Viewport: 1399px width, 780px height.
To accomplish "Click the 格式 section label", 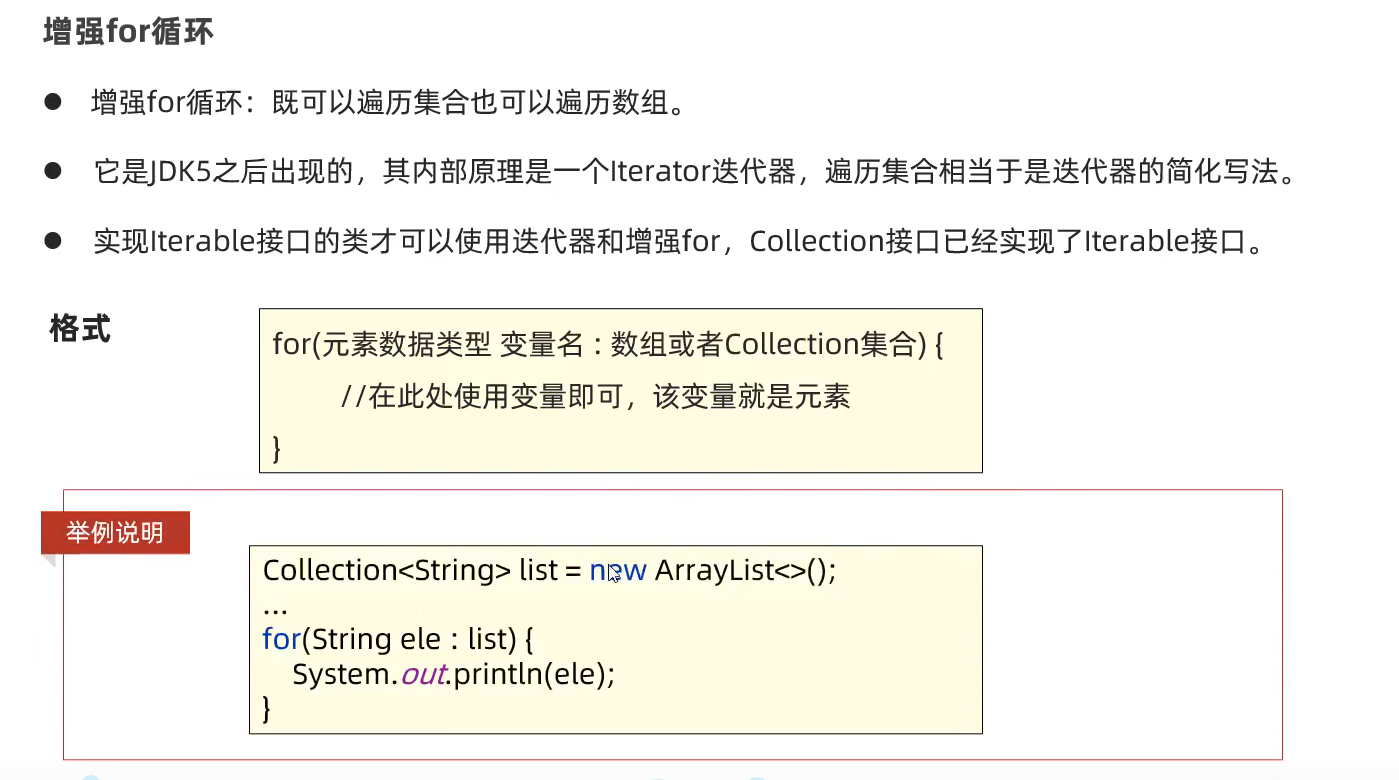I will click(x=80, y=329).
